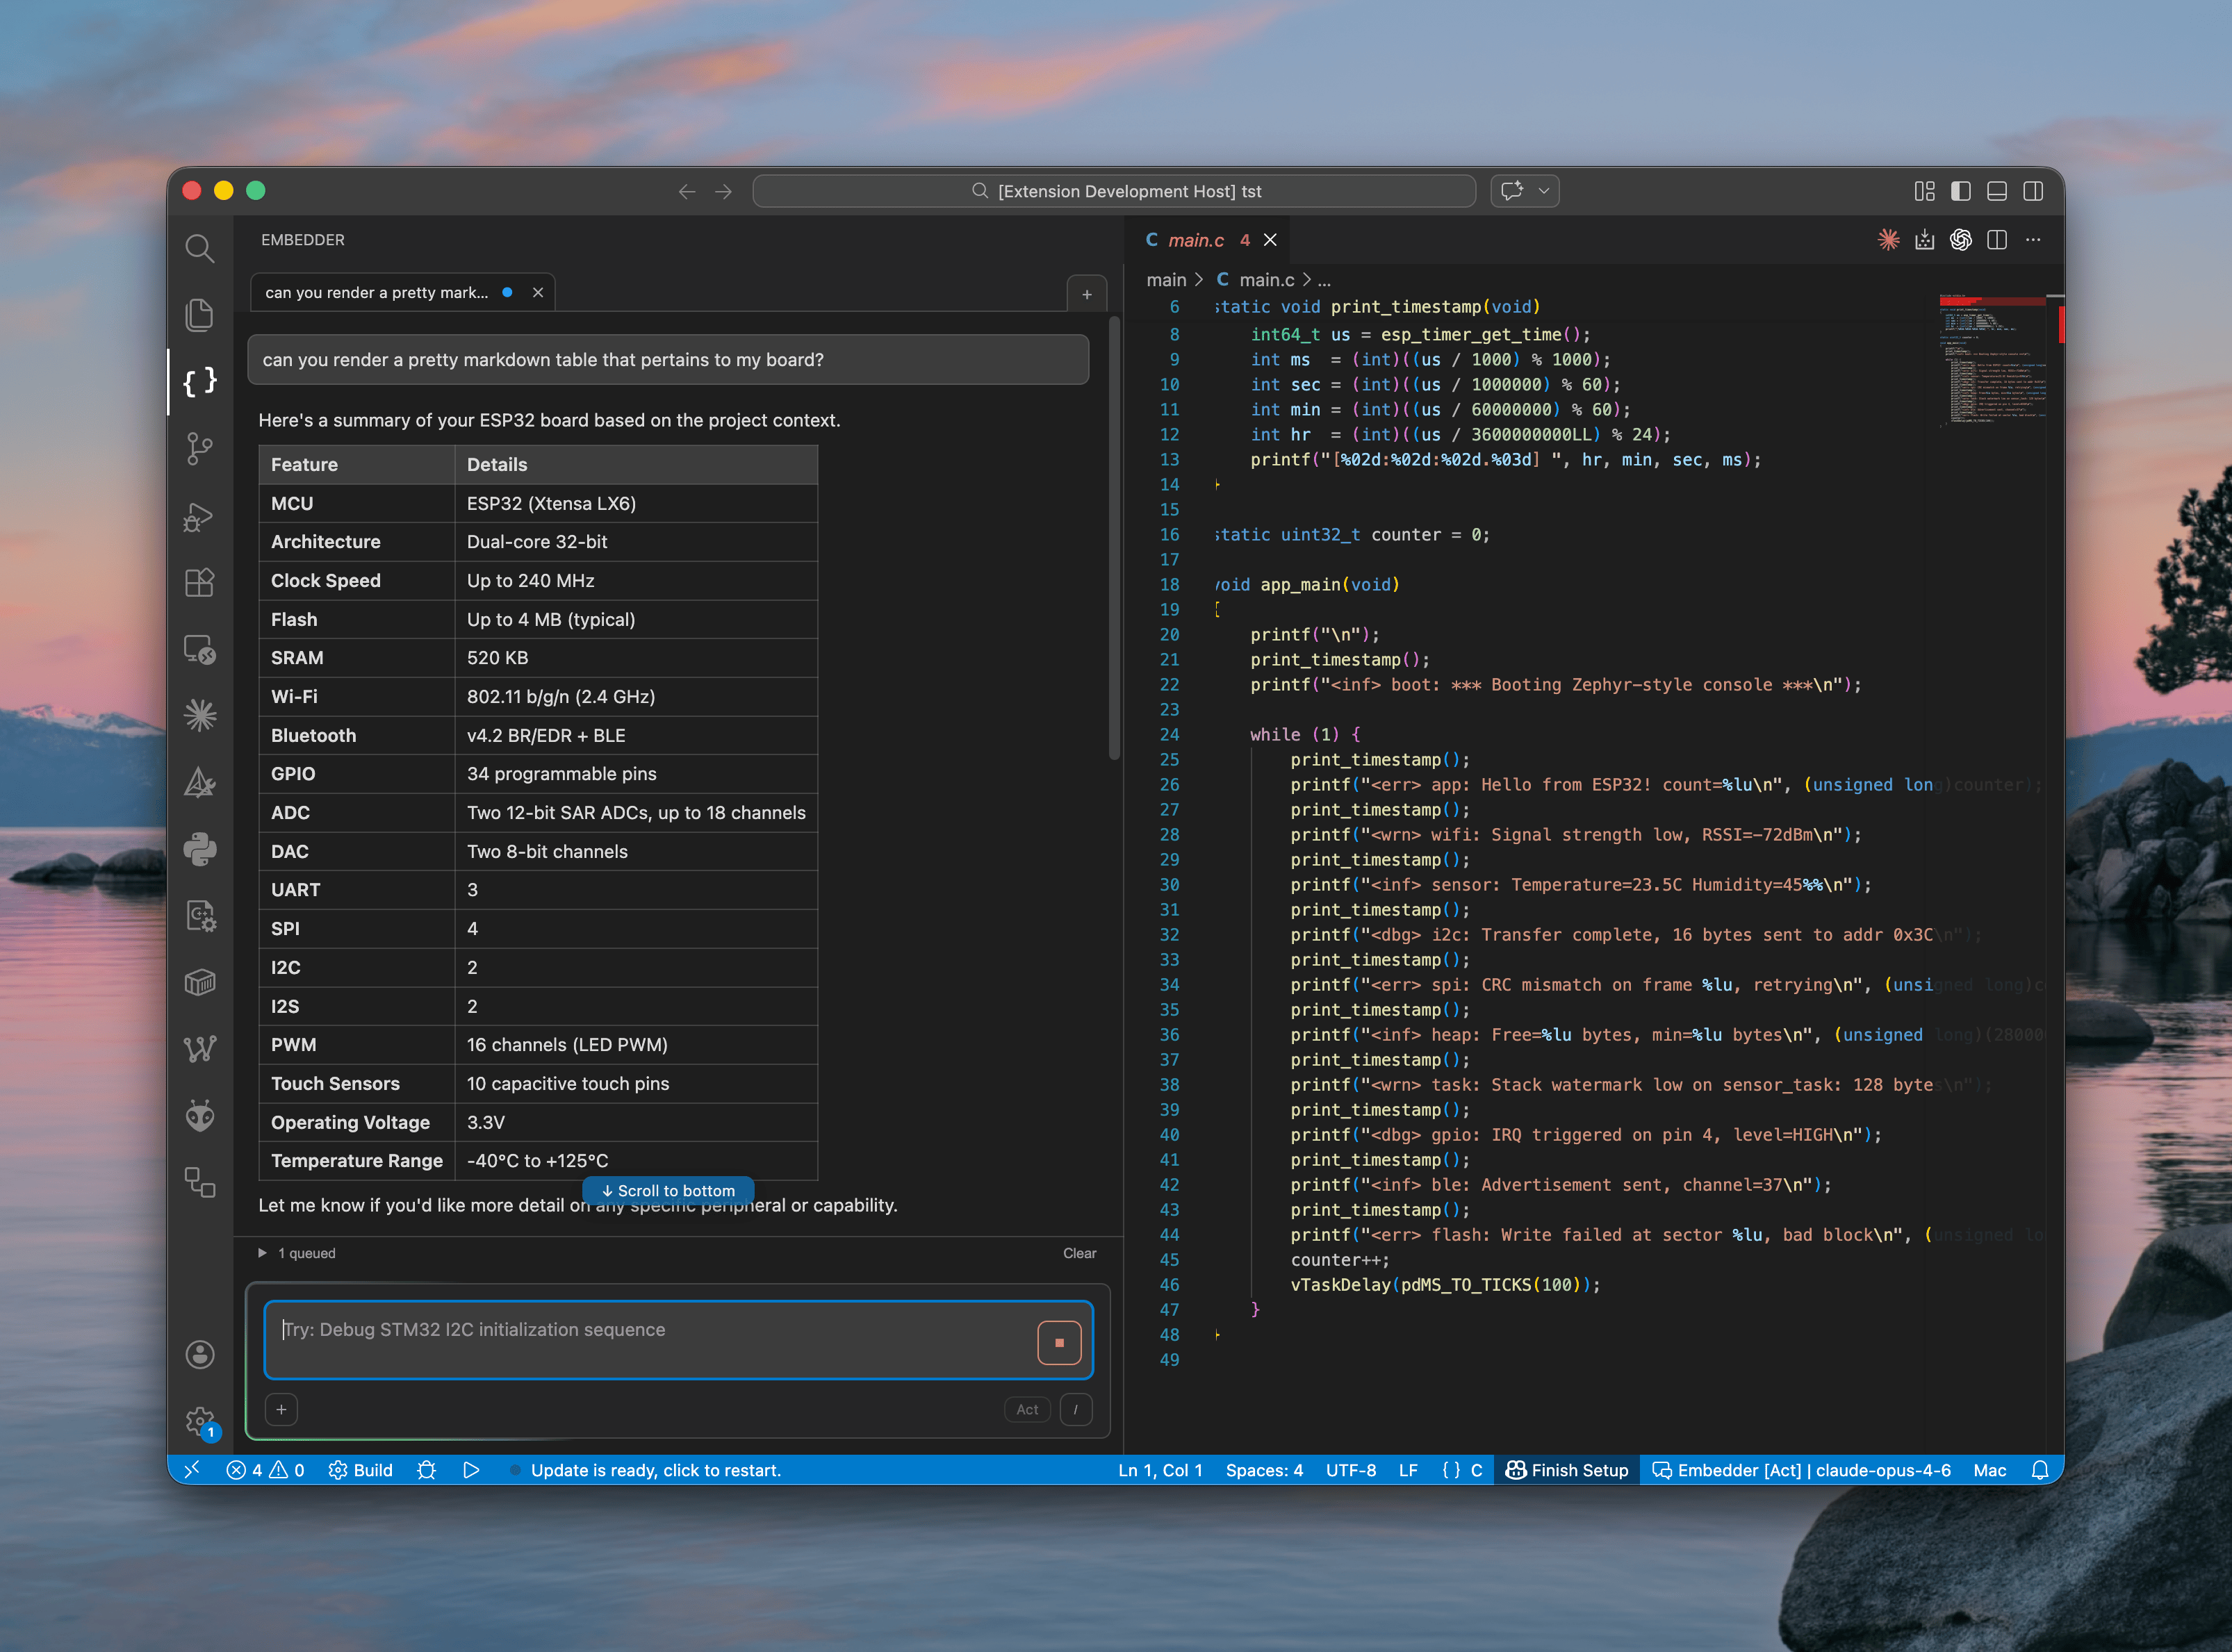Click Embedder [Act] | claude-opus-4-6 status item
2232x1652 pixels.
(1801, 1469)
